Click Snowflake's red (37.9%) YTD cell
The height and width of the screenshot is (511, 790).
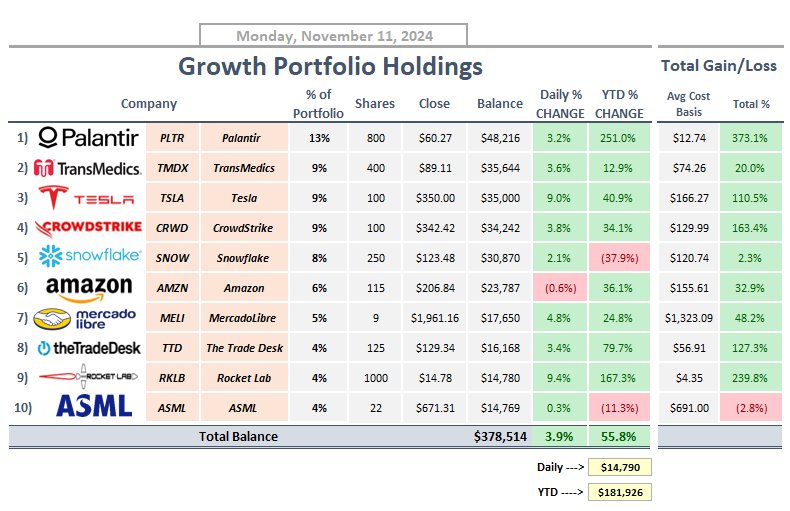619,257
